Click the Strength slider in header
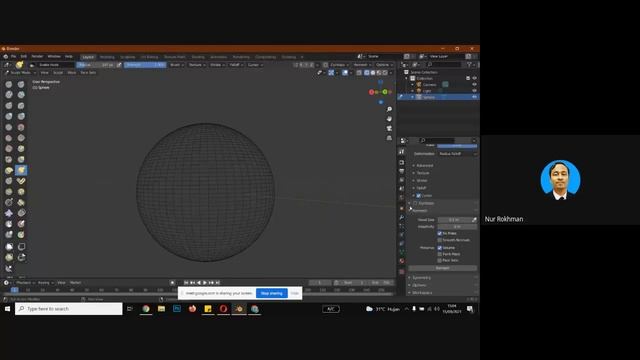The width and height of the screenshot is (640, 360). point(145,65)
